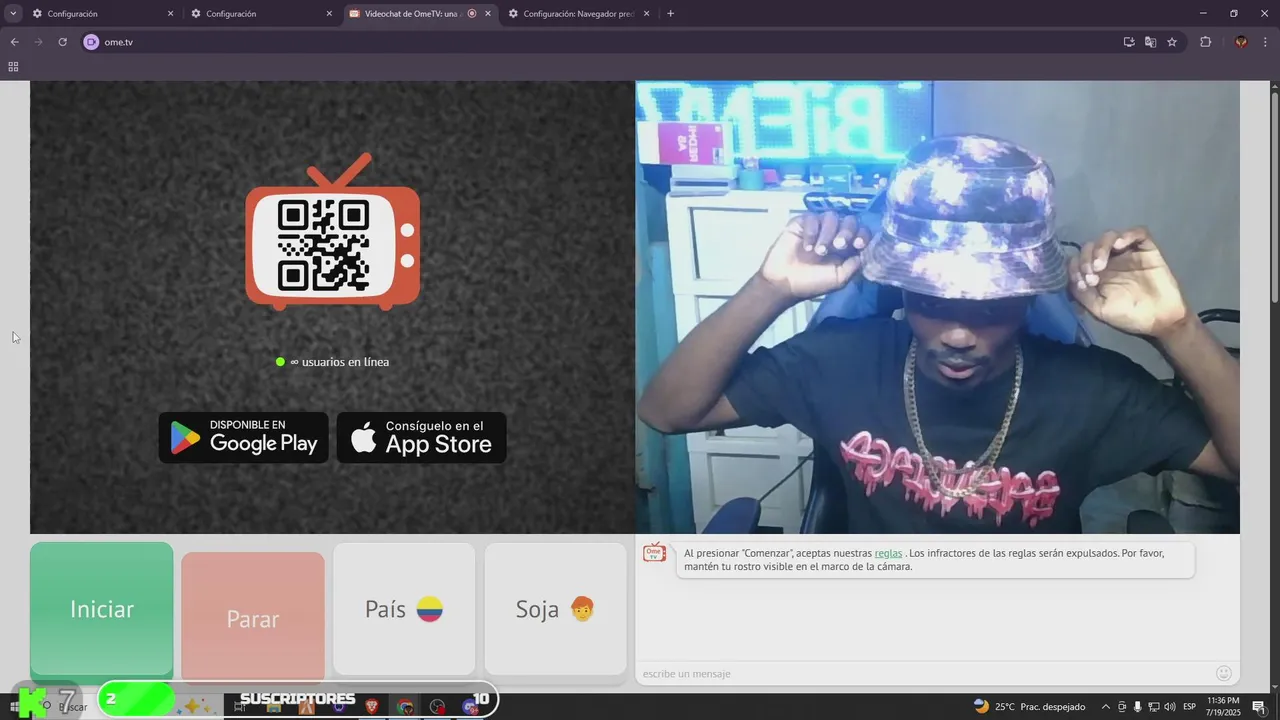Open OBS Studio from the taskbar
Image resolution: width=1280 pixels, height=720 pixels.
(x=437, y=706)
